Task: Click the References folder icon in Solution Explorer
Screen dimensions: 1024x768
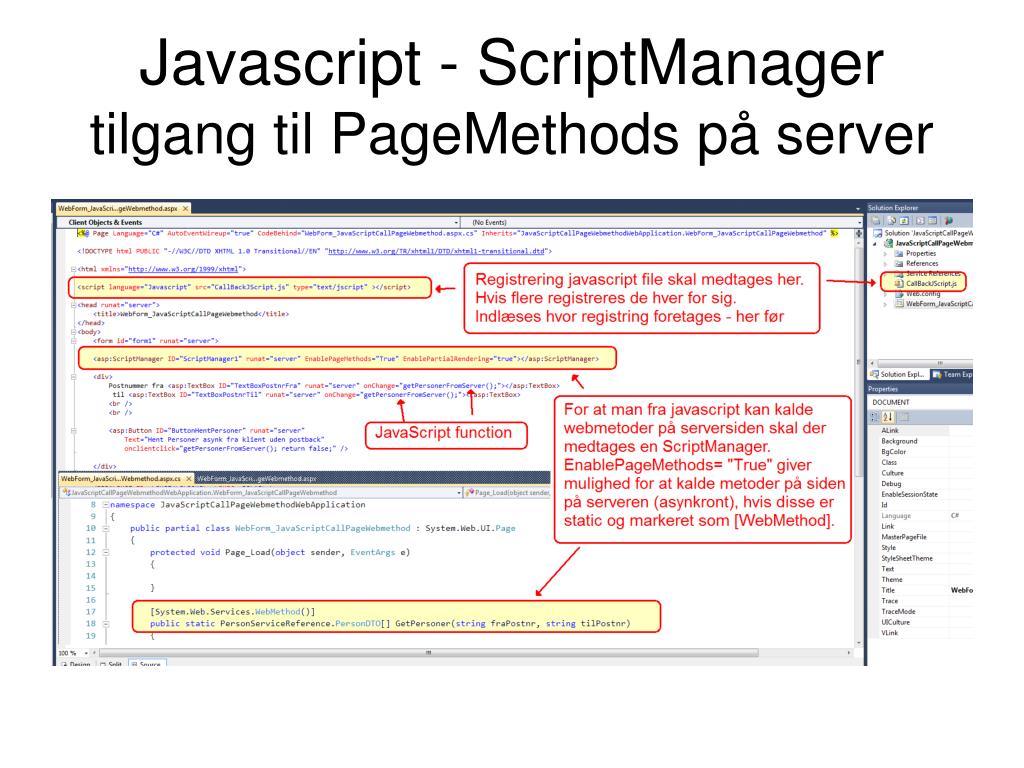Action: coord(899,263)
